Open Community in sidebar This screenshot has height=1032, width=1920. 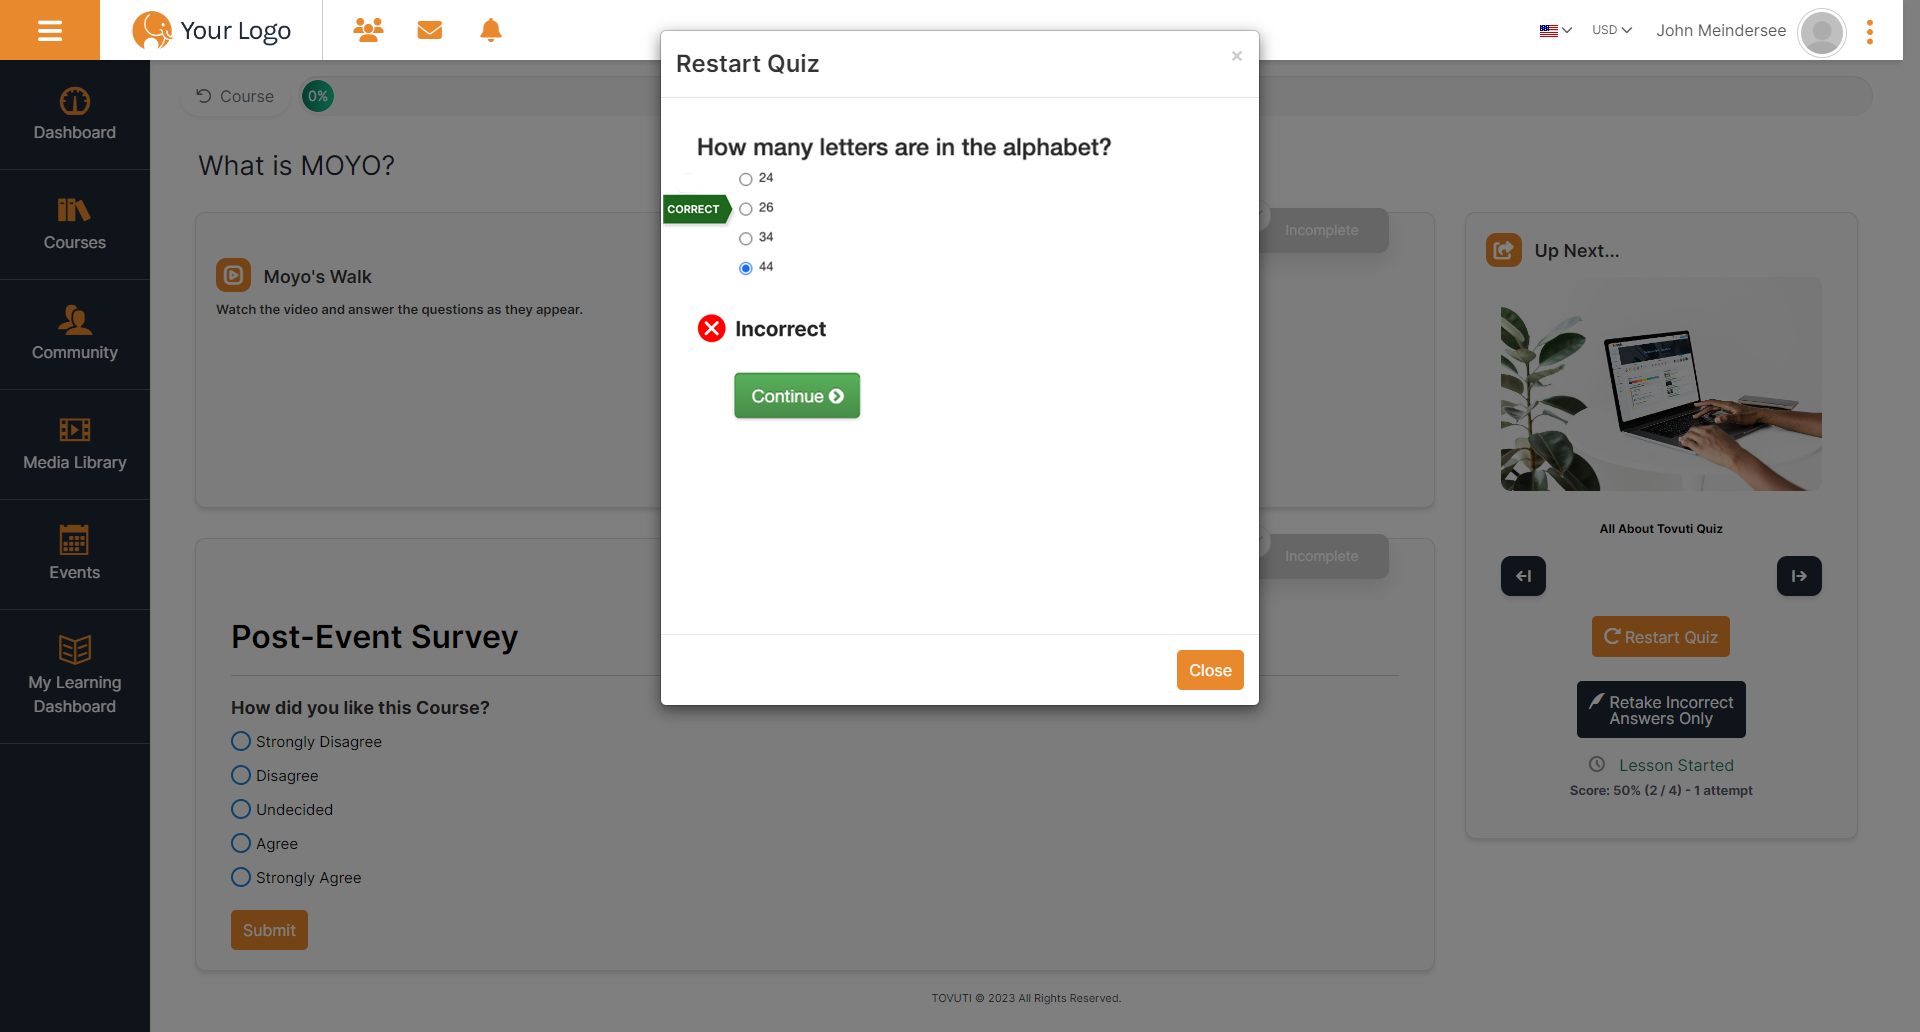(x=75, y=335)
